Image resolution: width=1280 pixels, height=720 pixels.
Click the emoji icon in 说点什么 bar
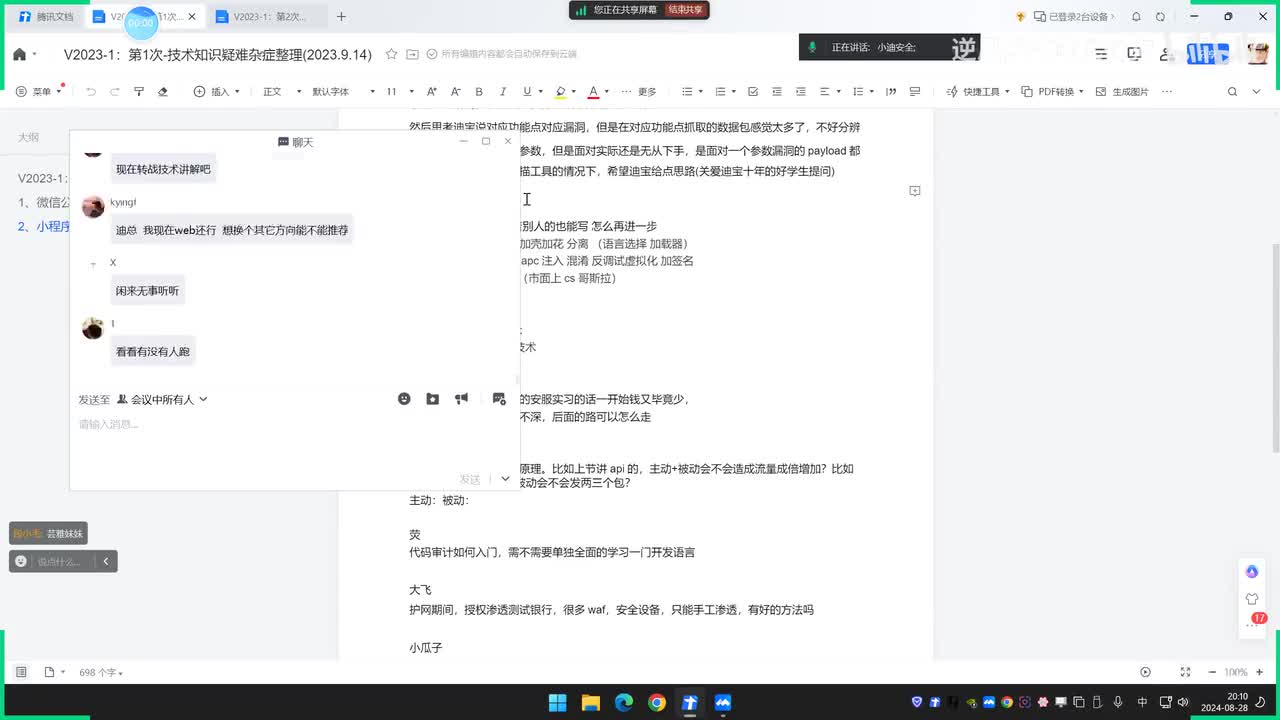click(x=21, y=561)
